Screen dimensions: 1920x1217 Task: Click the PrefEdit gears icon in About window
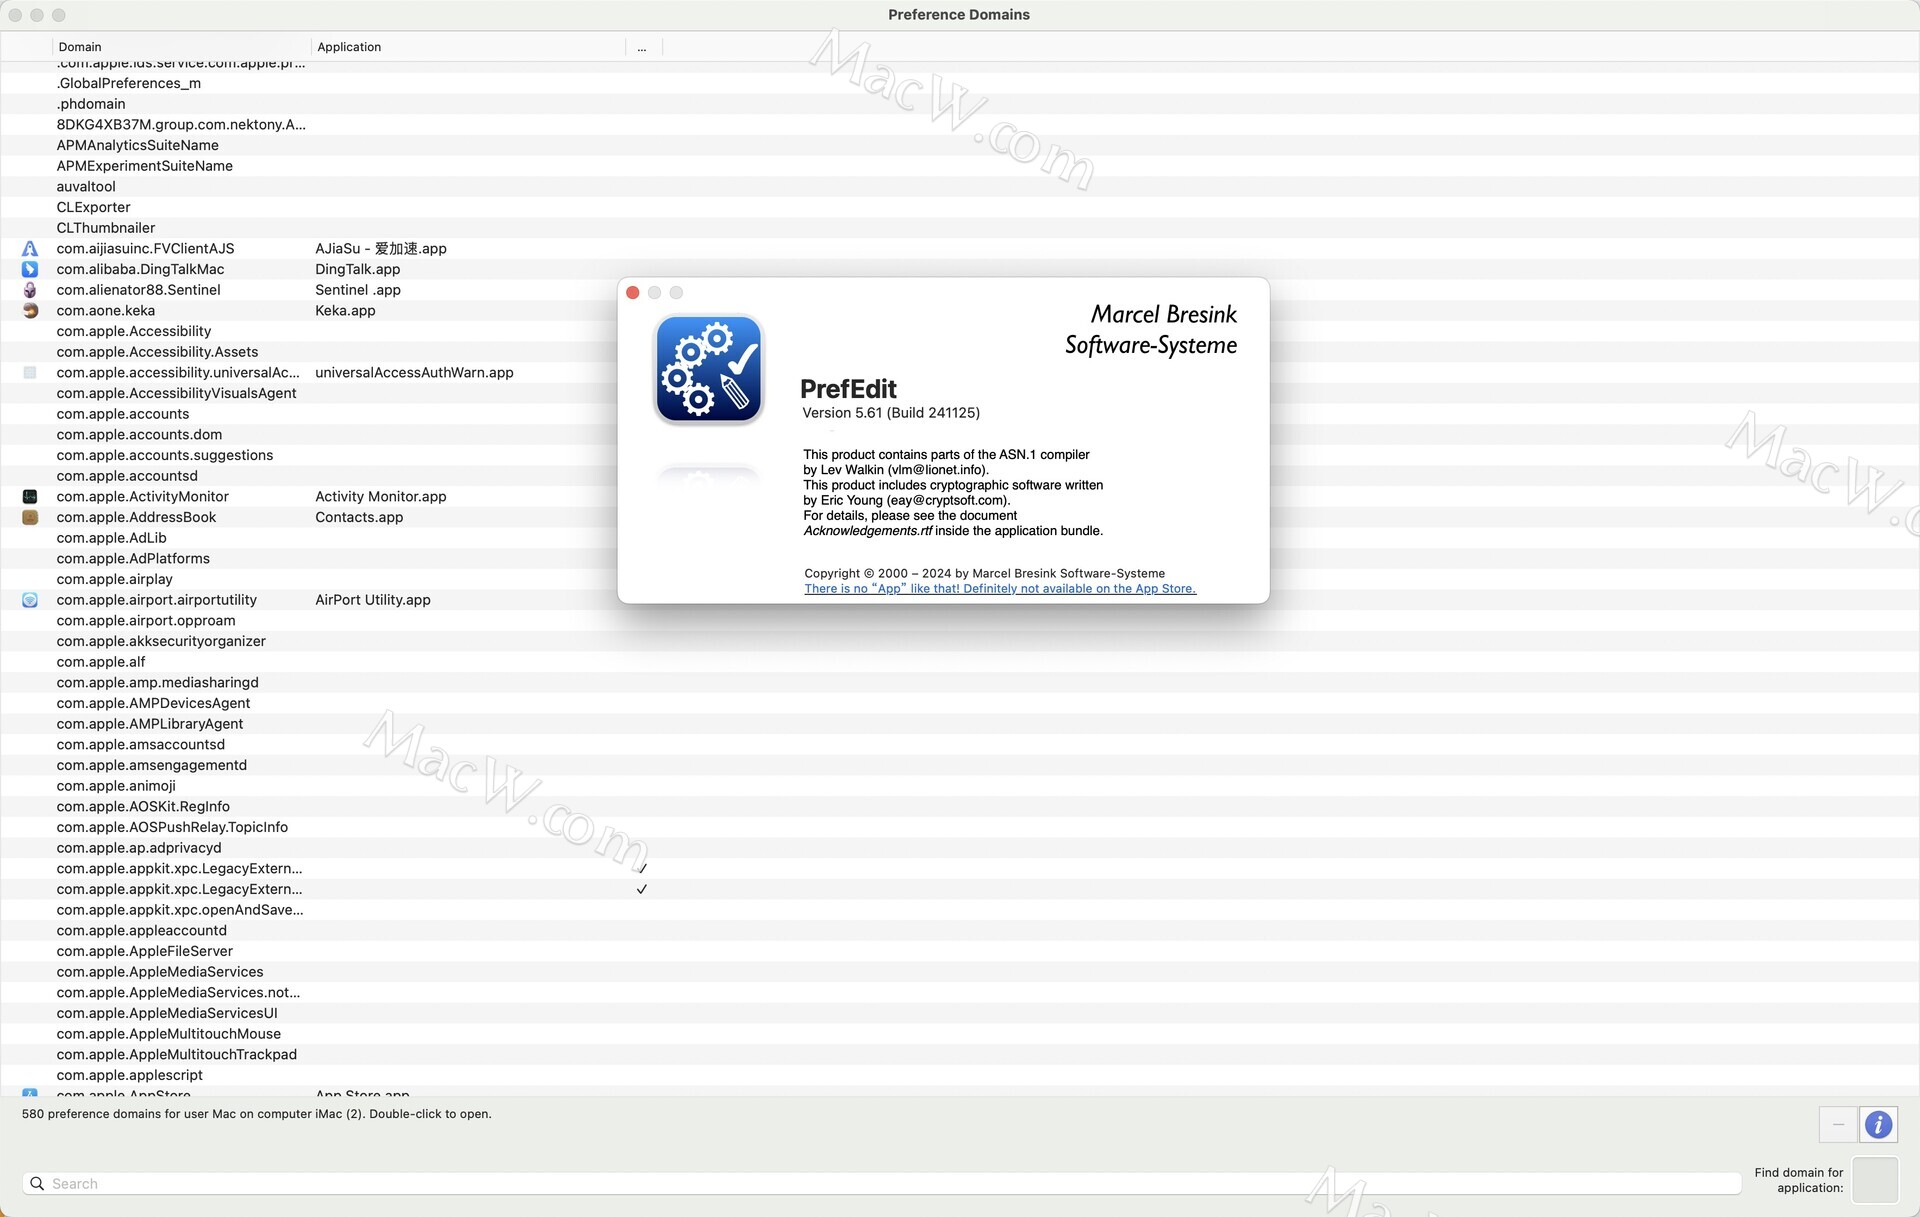709,369
